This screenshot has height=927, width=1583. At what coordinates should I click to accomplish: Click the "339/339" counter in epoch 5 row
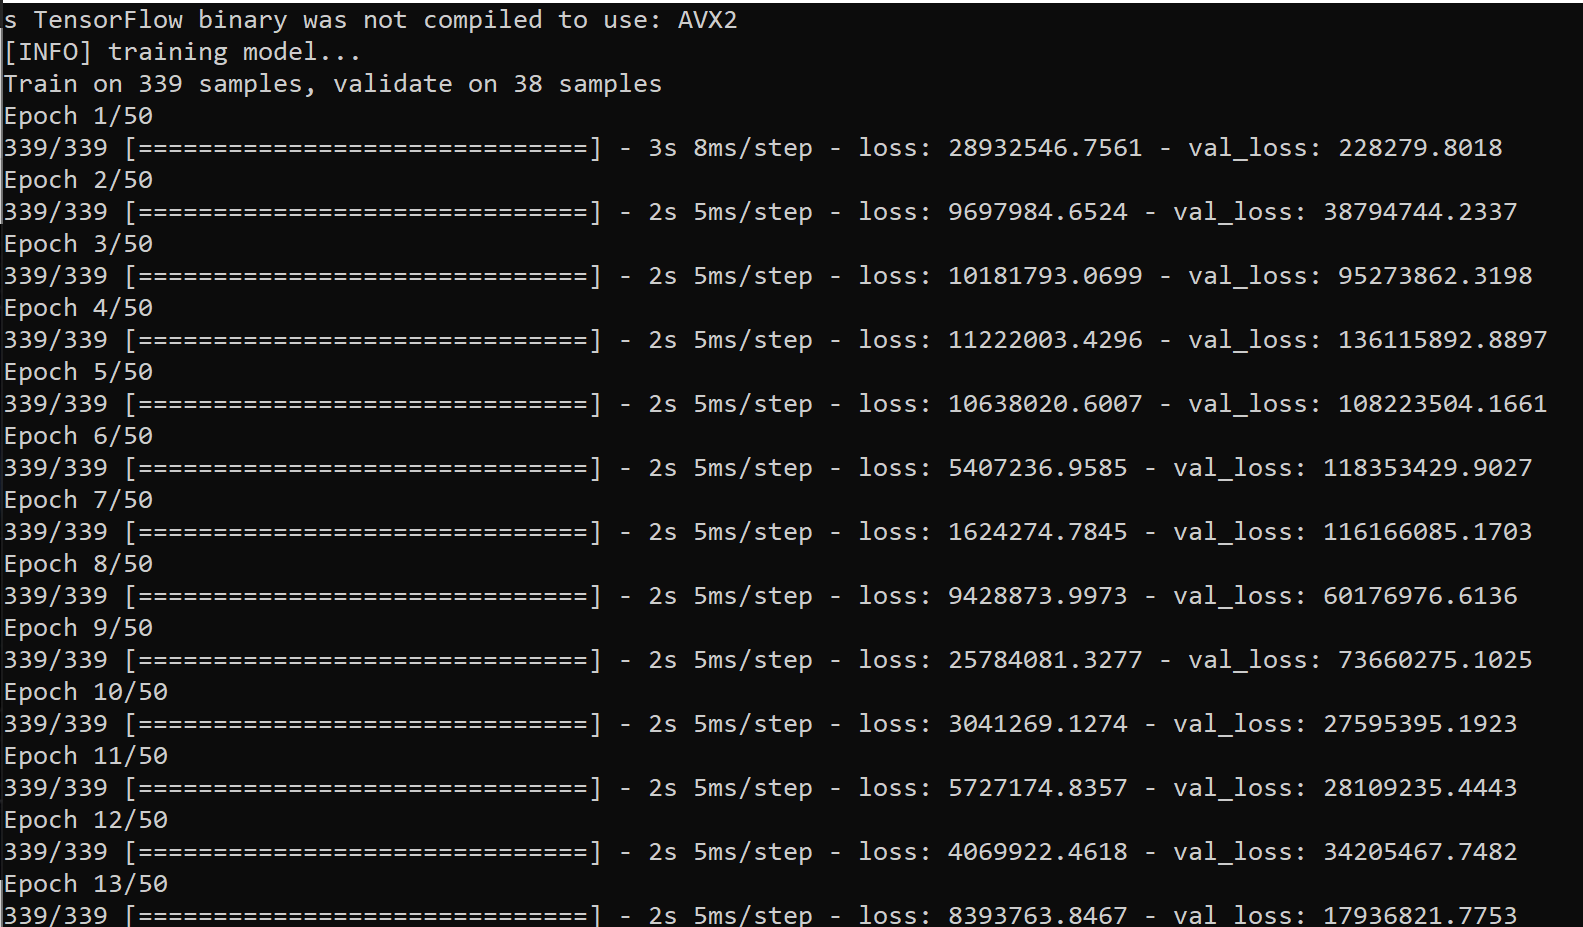click(x=56, y=404)
